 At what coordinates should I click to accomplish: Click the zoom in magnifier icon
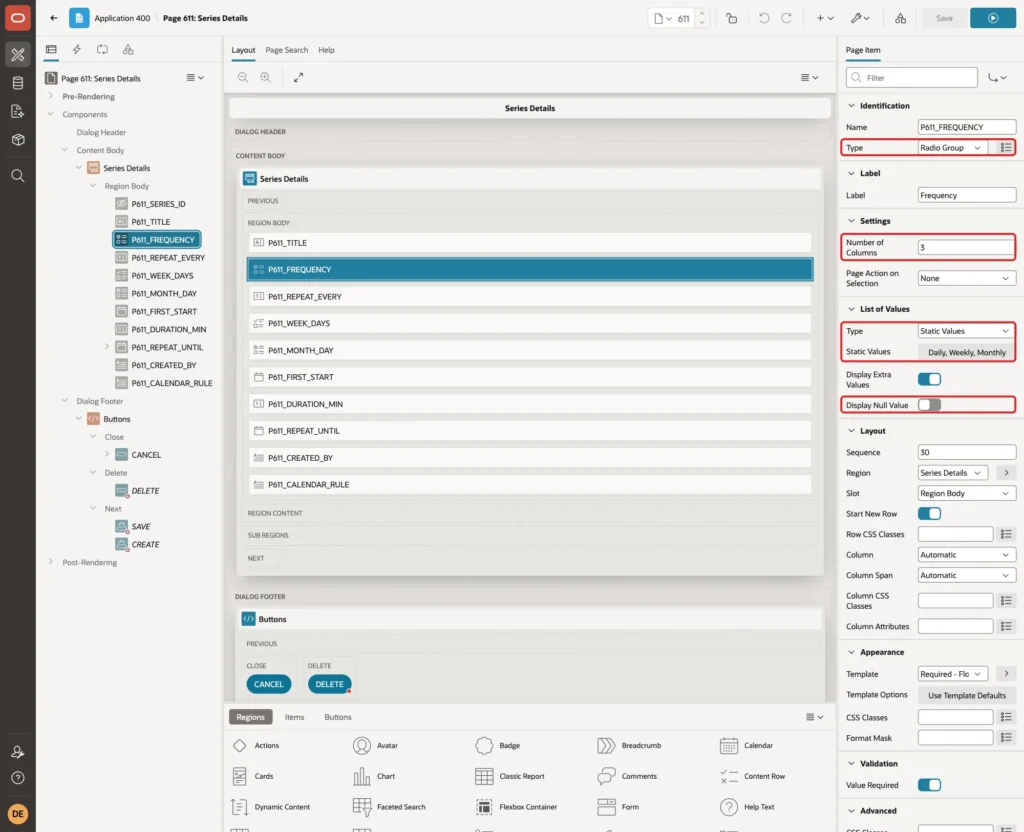point(266,78)
